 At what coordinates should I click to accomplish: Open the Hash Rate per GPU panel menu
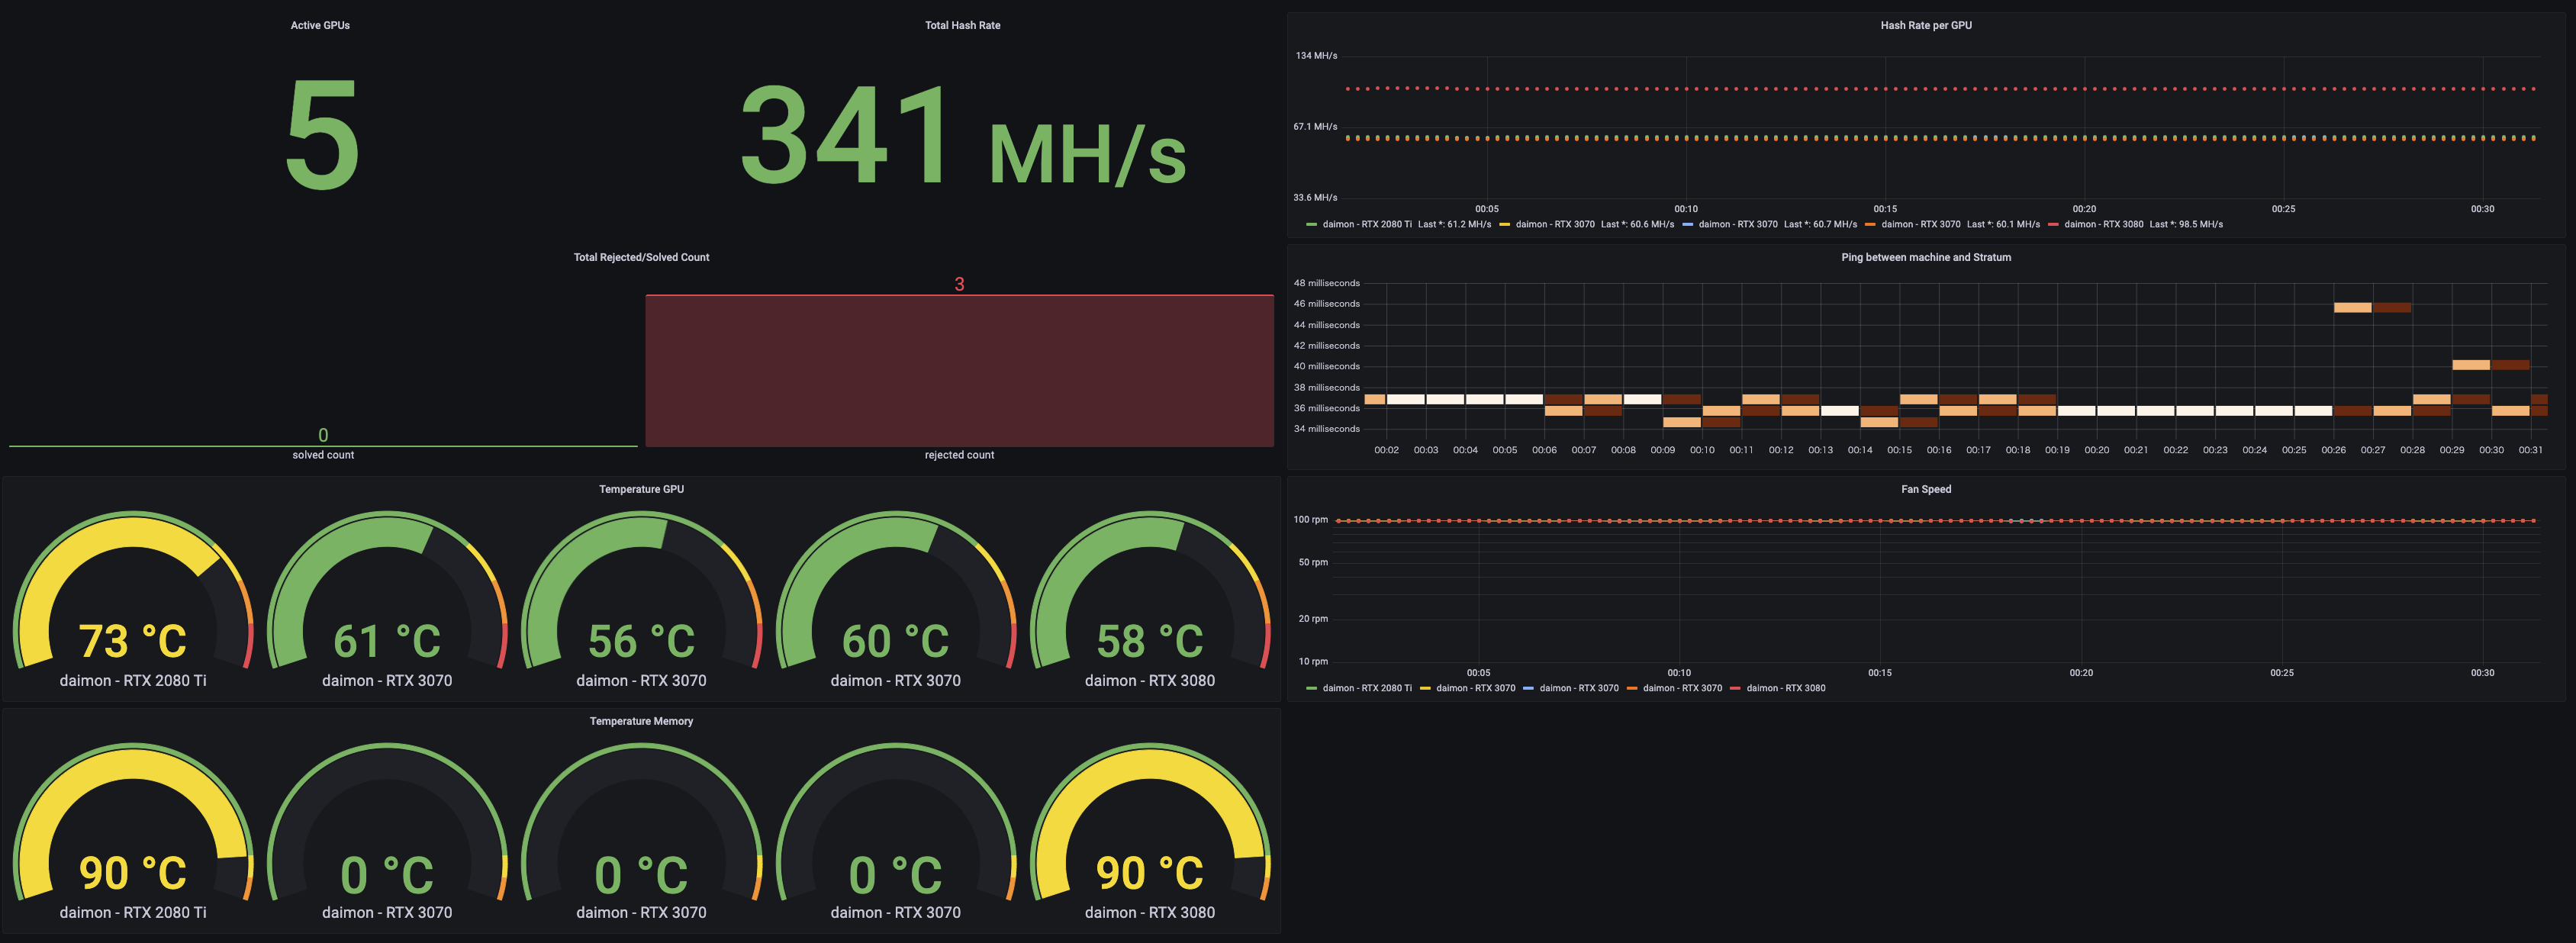1925,25
